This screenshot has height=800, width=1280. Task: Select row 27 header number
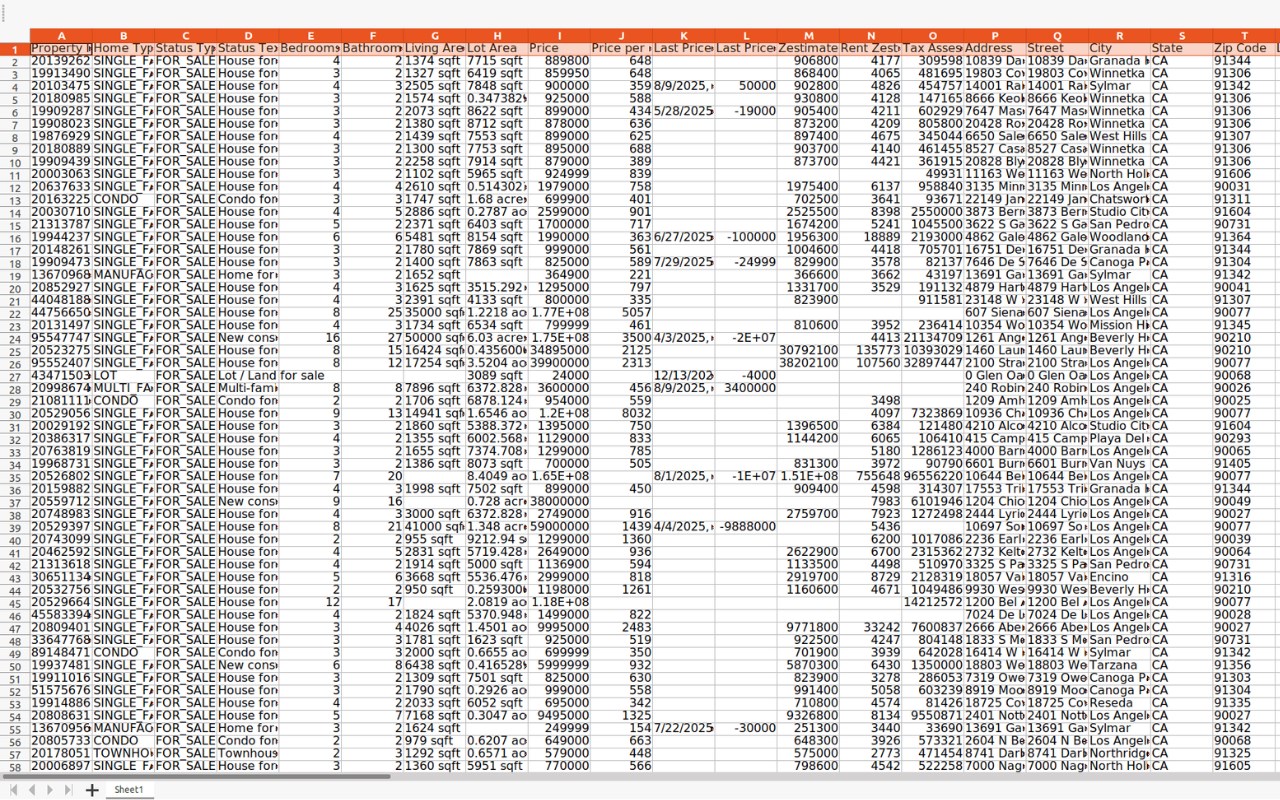14,375
